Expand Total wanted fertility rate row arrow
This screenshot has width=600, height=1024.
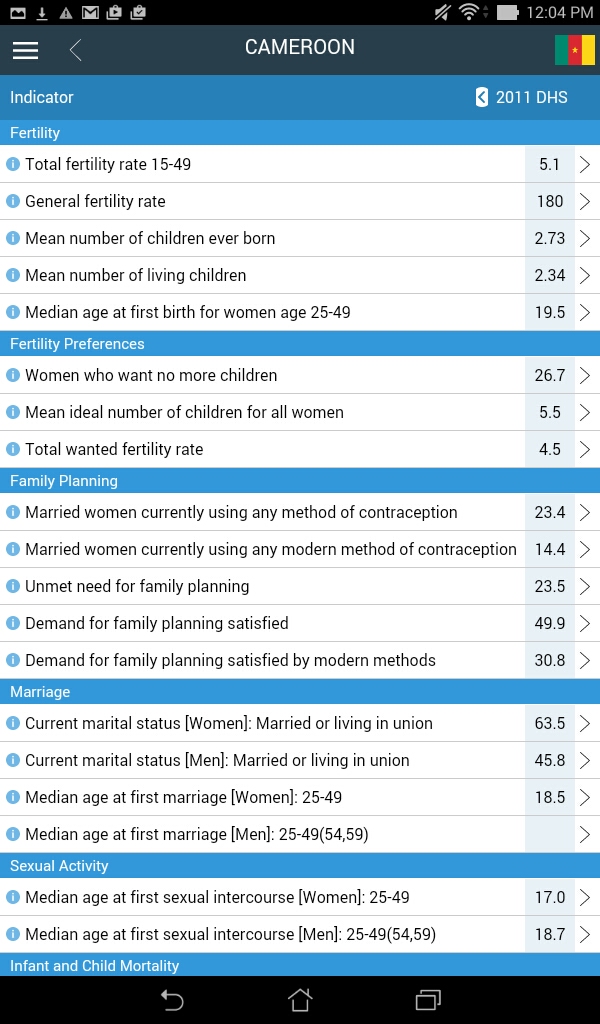[585, 449]
